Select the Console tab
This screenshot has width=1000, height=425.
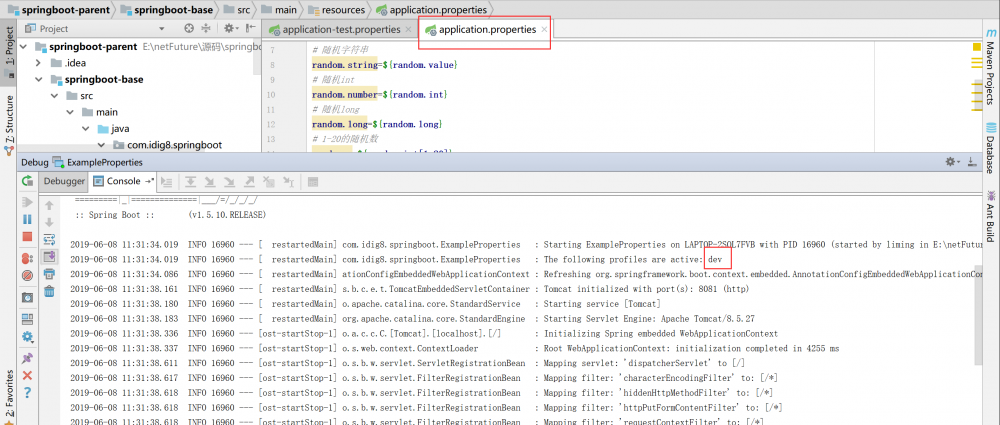point(123,181)
